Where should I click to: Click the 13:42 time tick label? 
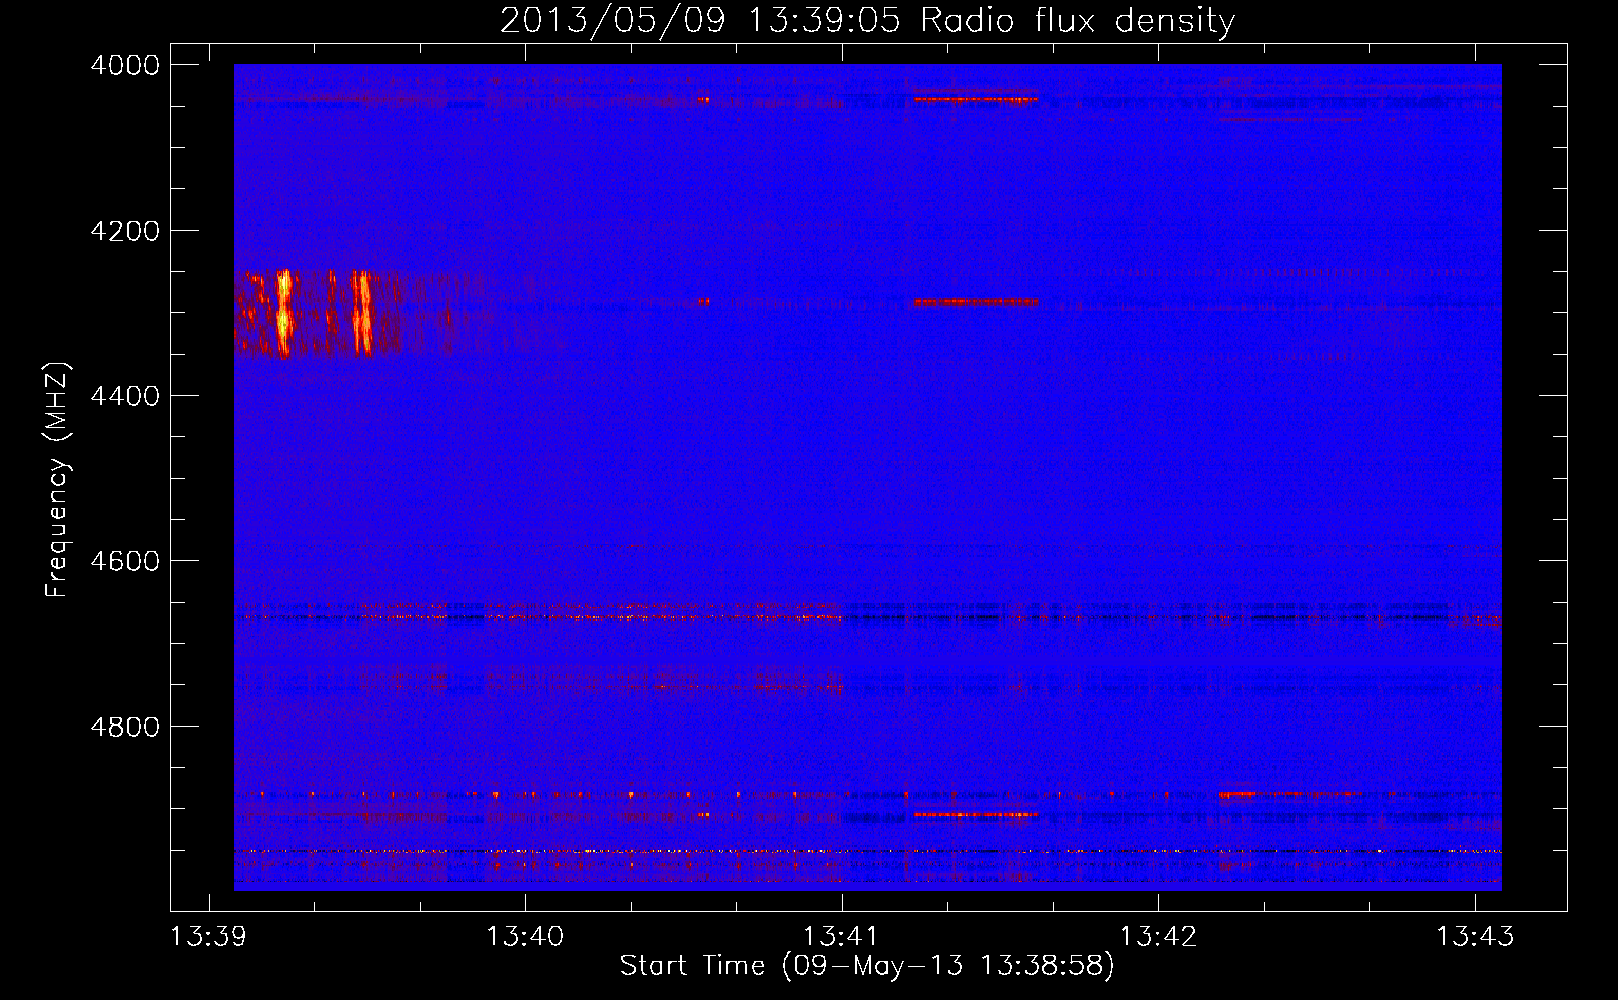tap(1158, 936)
